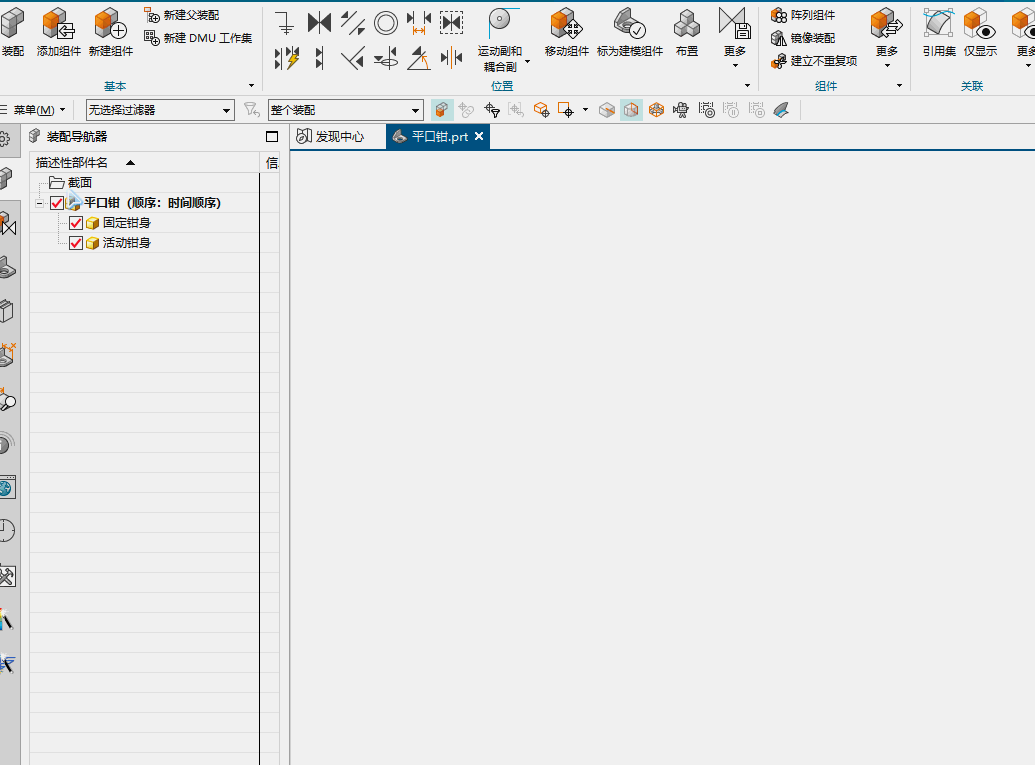The width and height of the screenshot is (1035, 765).
Task: Select the concentric circles constraint icon
Action: tap(385, 22)
